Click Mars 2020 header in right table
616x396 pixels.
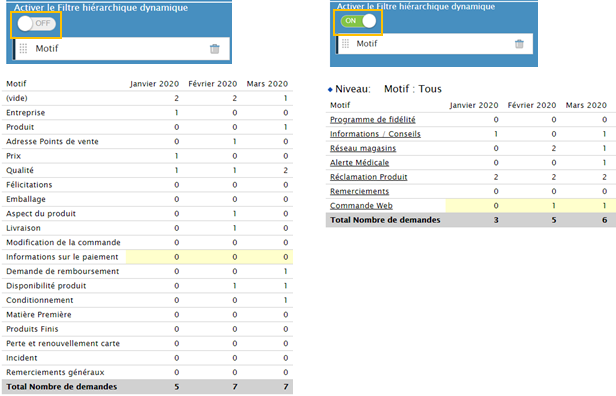[586, 105]
